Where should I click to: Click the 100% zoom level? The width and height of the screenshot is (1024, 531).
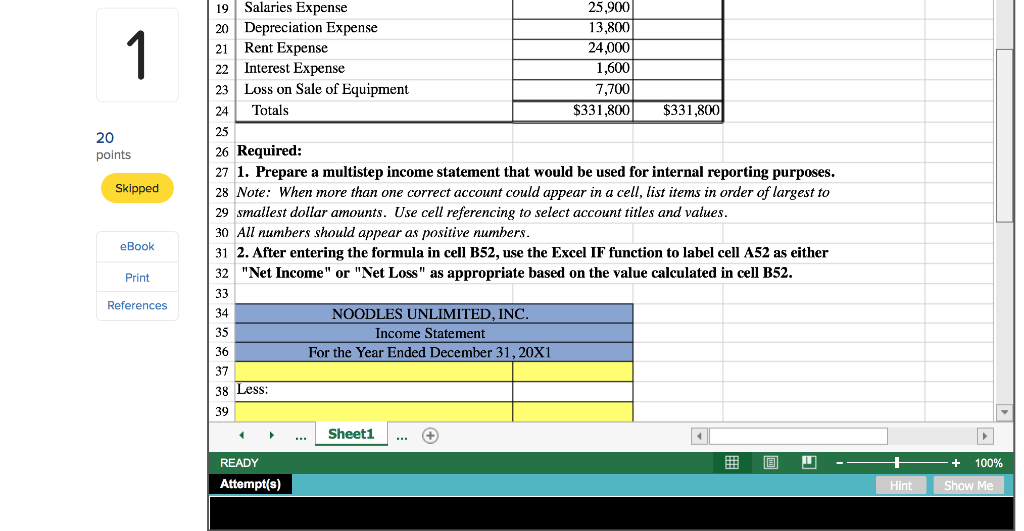pyautogui.click(x=988, y=463)
